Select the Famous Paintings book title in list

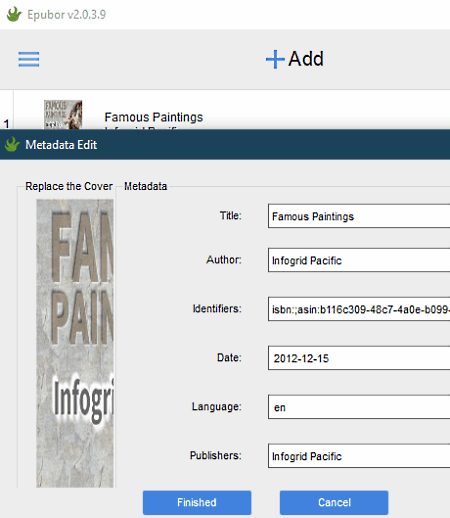pos(154,117)
